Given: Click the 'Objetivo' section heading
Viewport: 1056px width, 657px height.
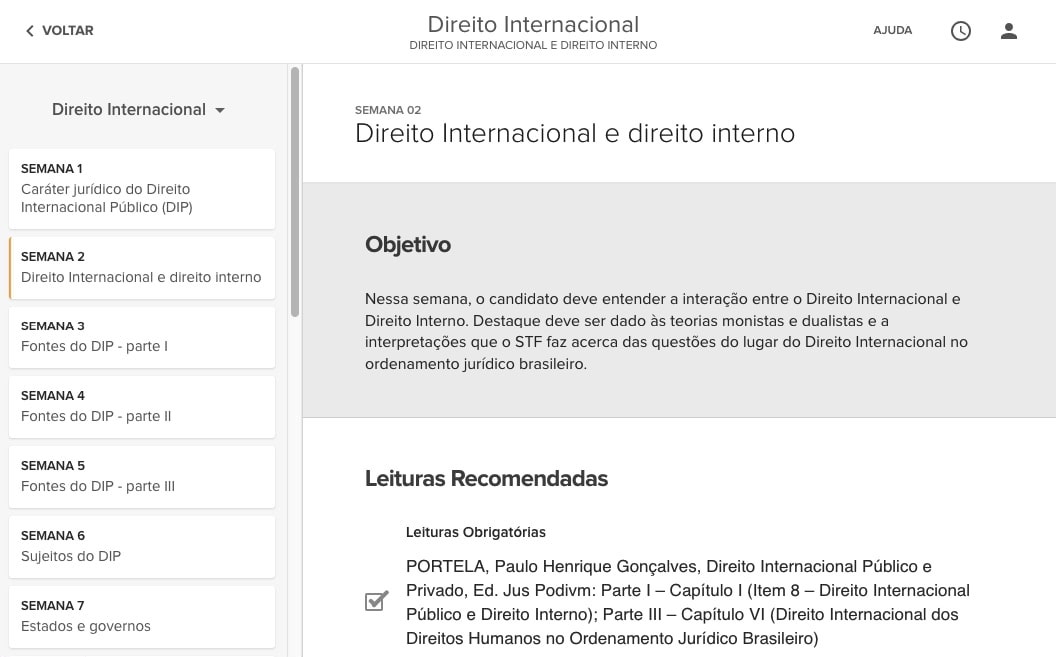Looking at the screenshot, I should tap(407, 244).
